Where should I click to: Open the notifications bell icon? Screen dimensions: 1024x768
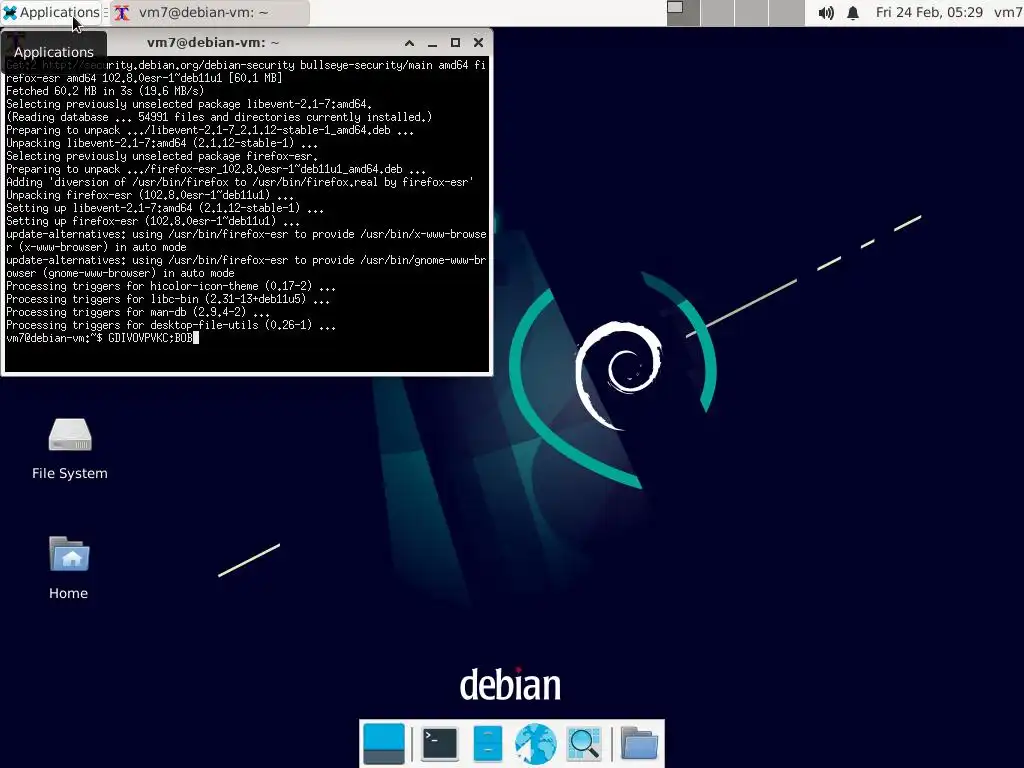(x=853, y=12)
